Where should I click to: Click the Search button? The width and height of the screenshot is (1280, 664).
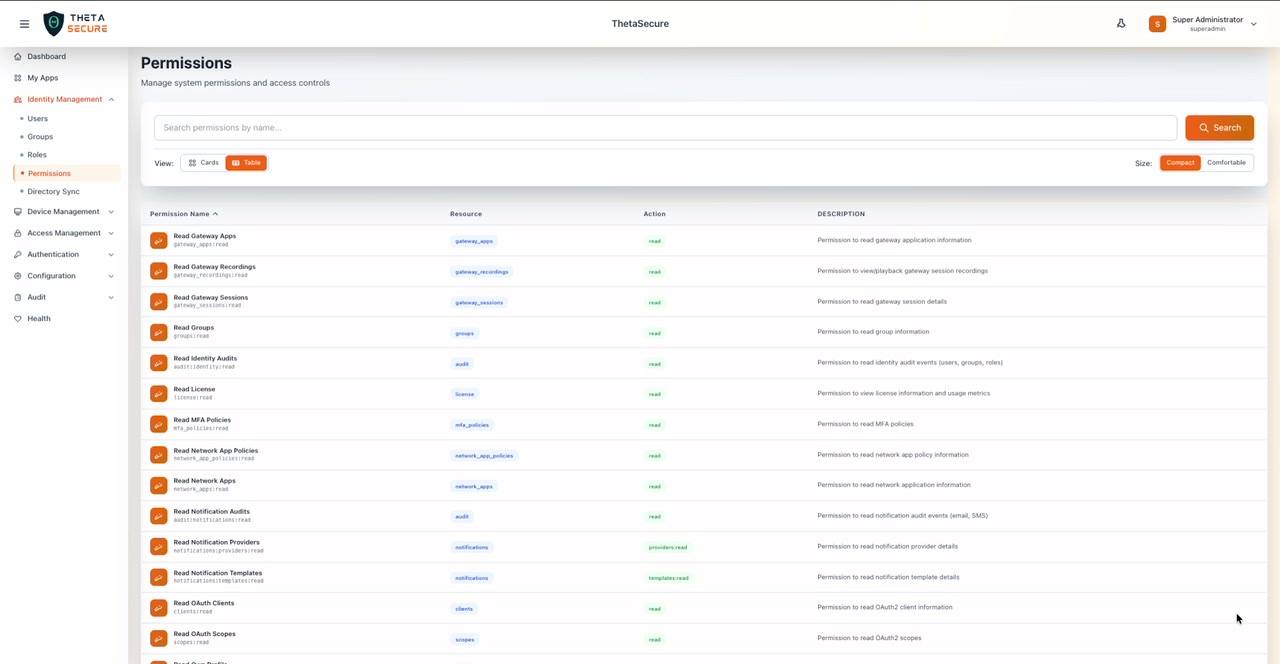tap(1219, 127)
